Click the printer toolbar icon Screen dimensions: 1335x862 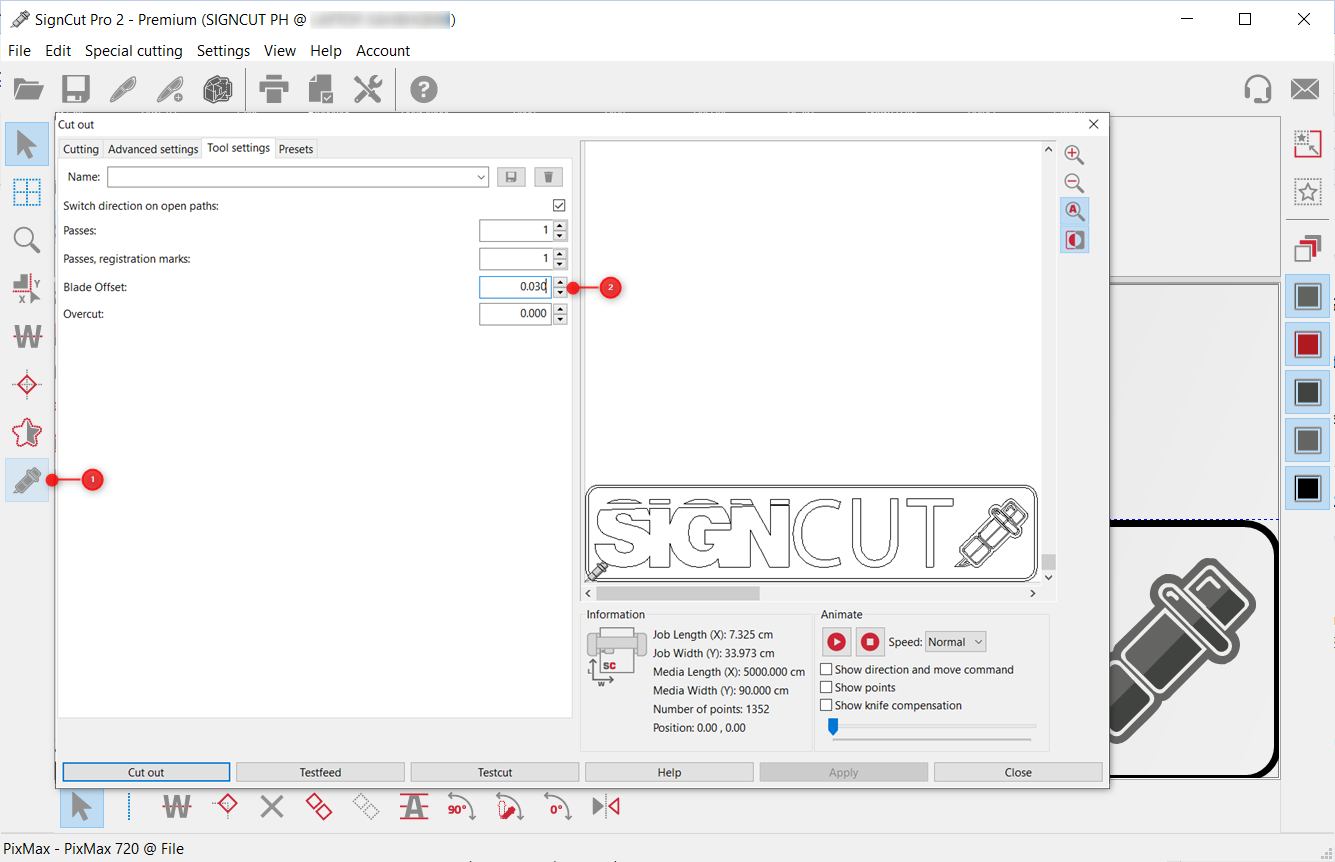[274, 90]
